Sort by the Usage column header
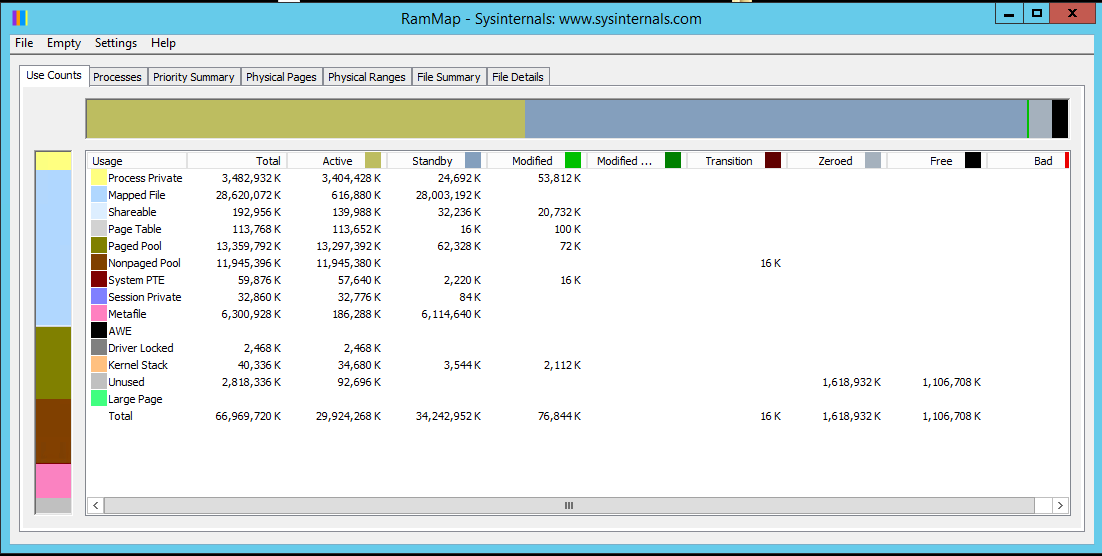Image resolution: width=1102 pixels, height=556 pixels. click(137, 161)
